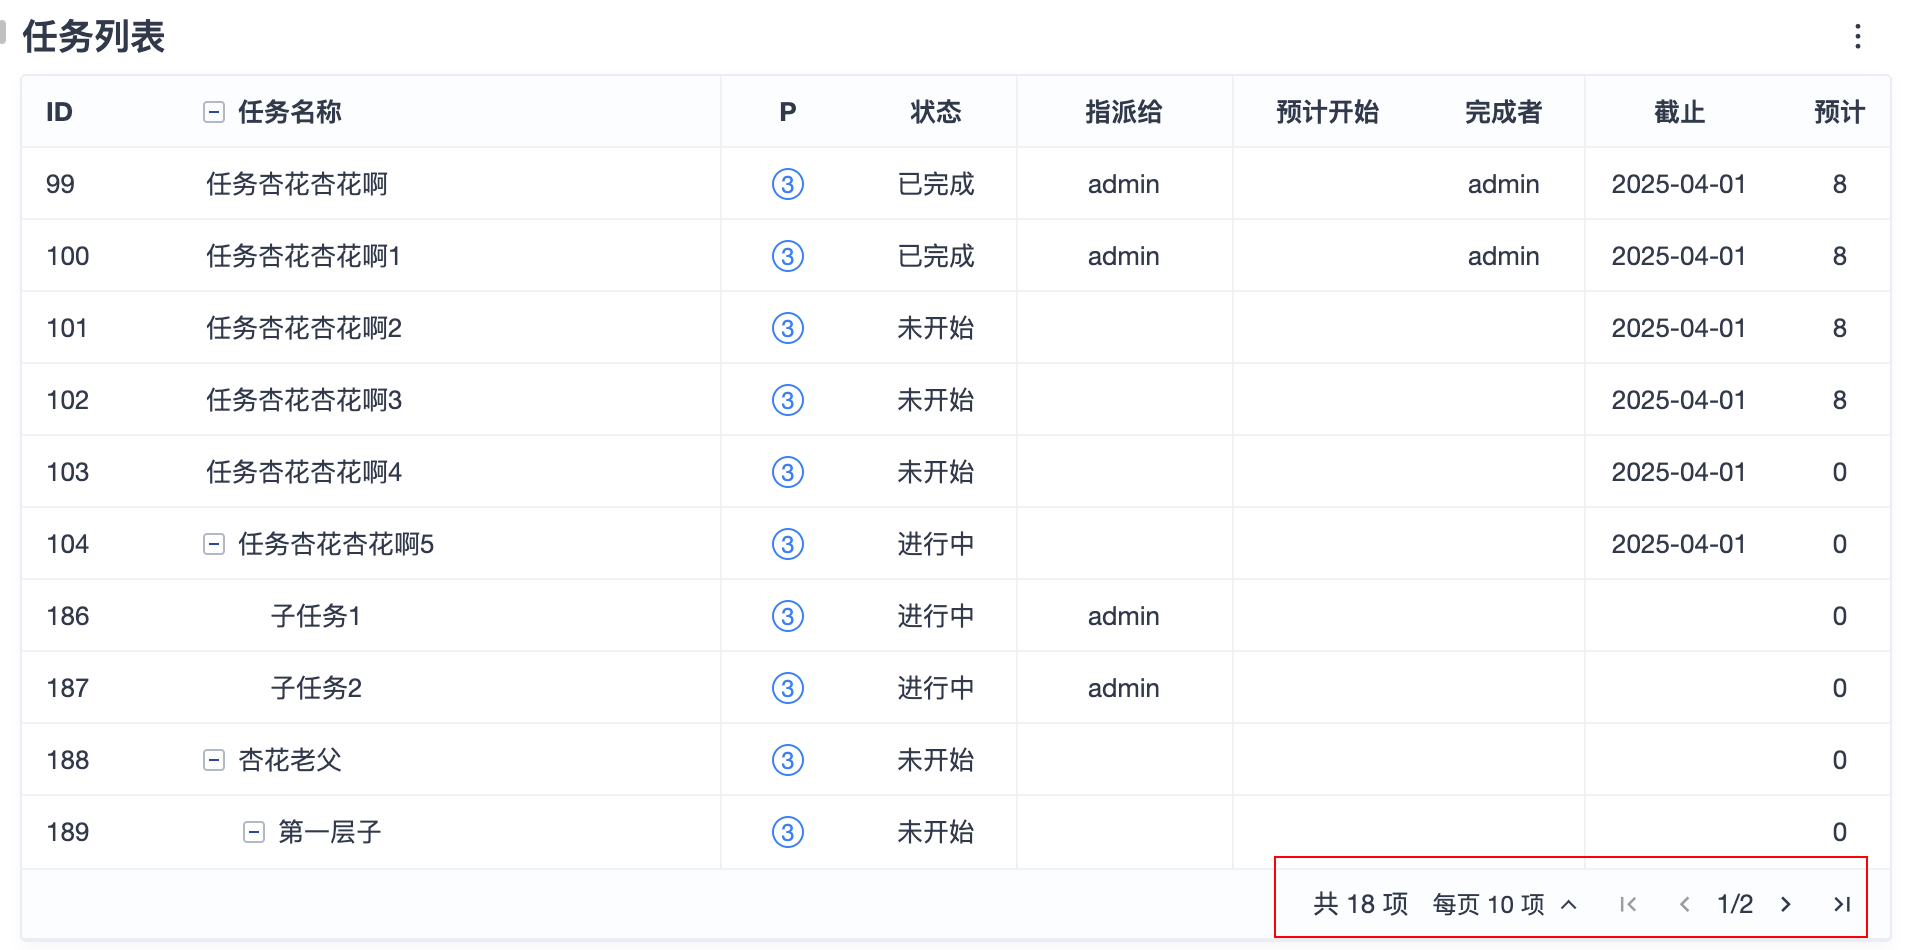1916x950 pixels.
Task: Click the 截止 column header
Action: tap(1679, 112)
